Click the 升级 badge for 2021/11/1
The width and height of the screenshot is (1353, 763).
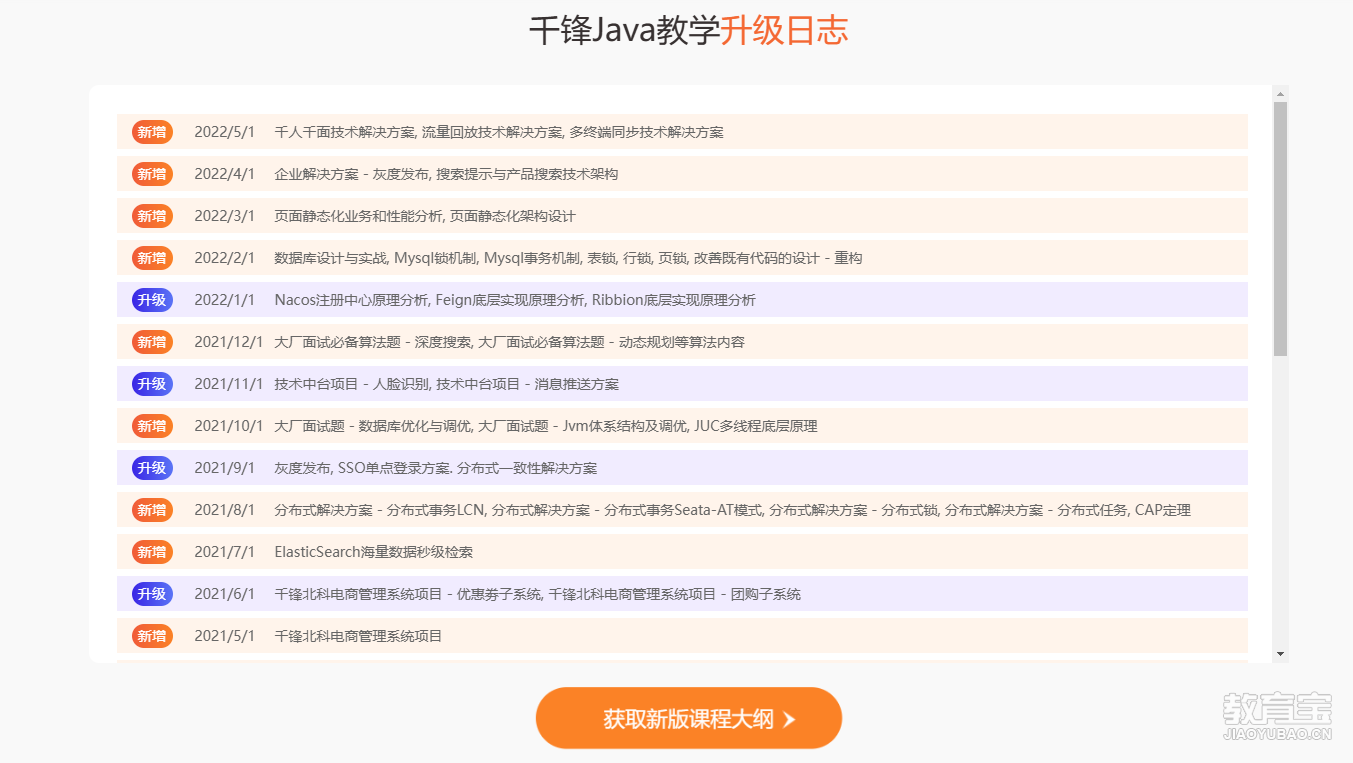pyautogui.click(x=152, y=384)
